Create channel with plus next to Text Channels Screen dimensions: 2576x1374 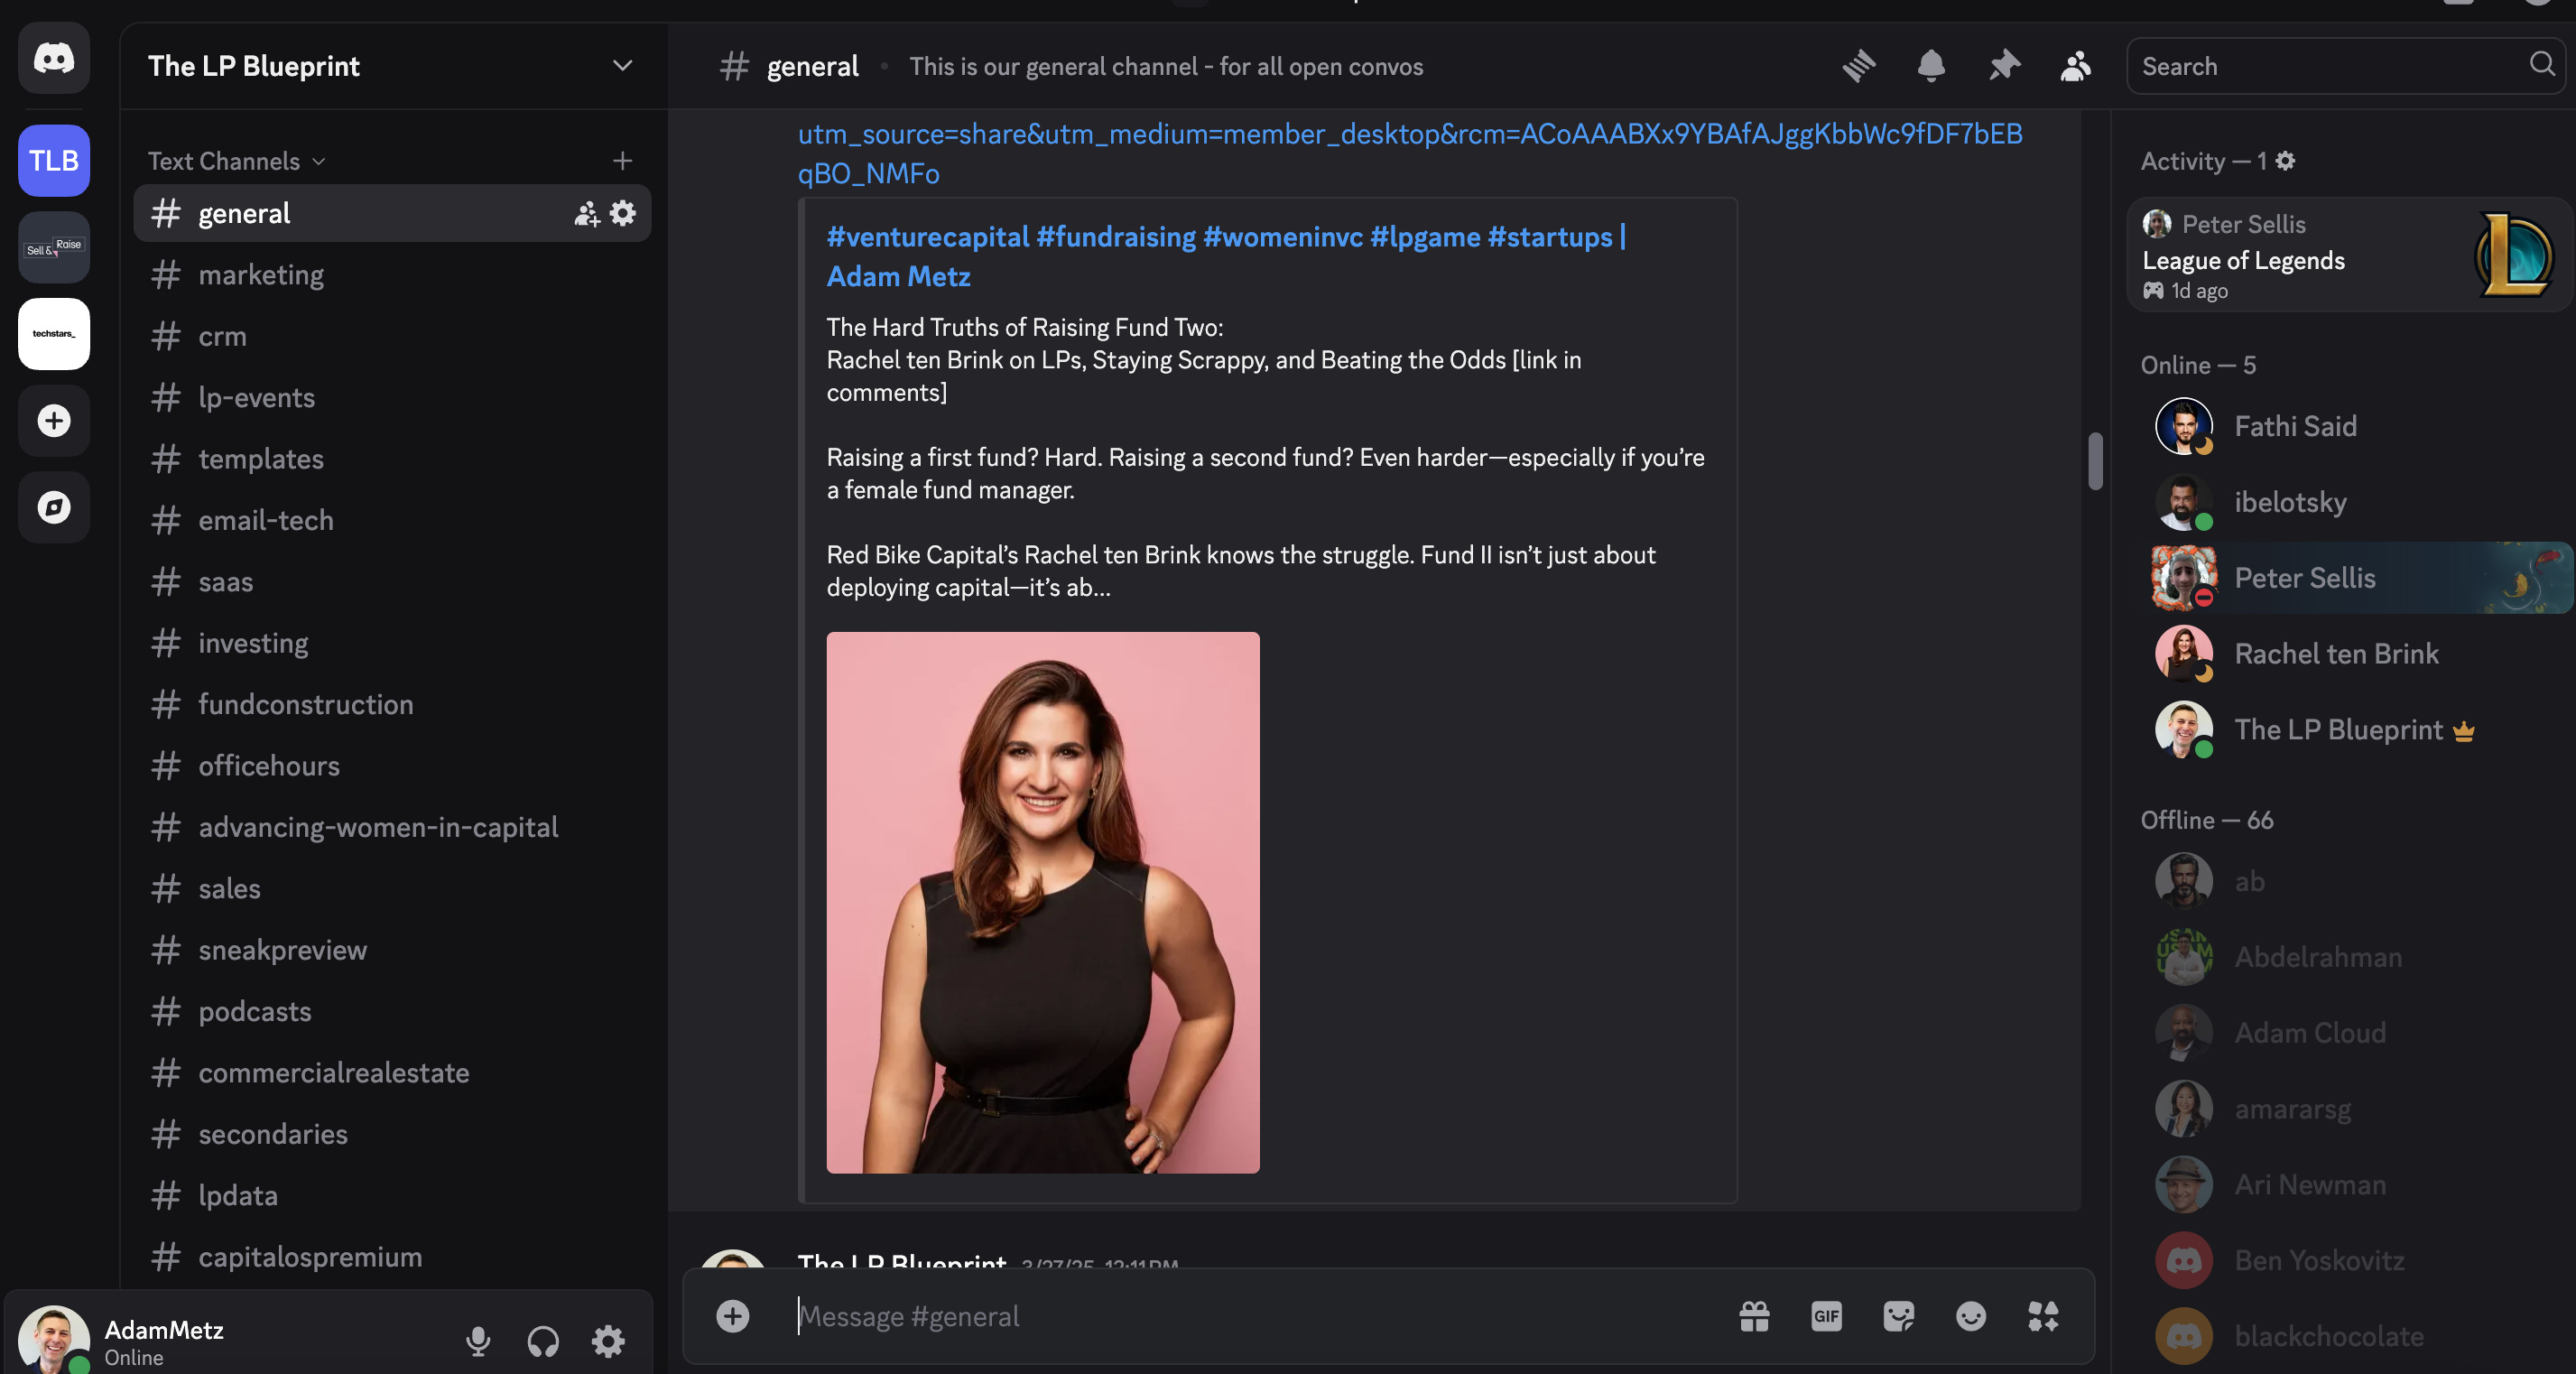tap(622, 161)
